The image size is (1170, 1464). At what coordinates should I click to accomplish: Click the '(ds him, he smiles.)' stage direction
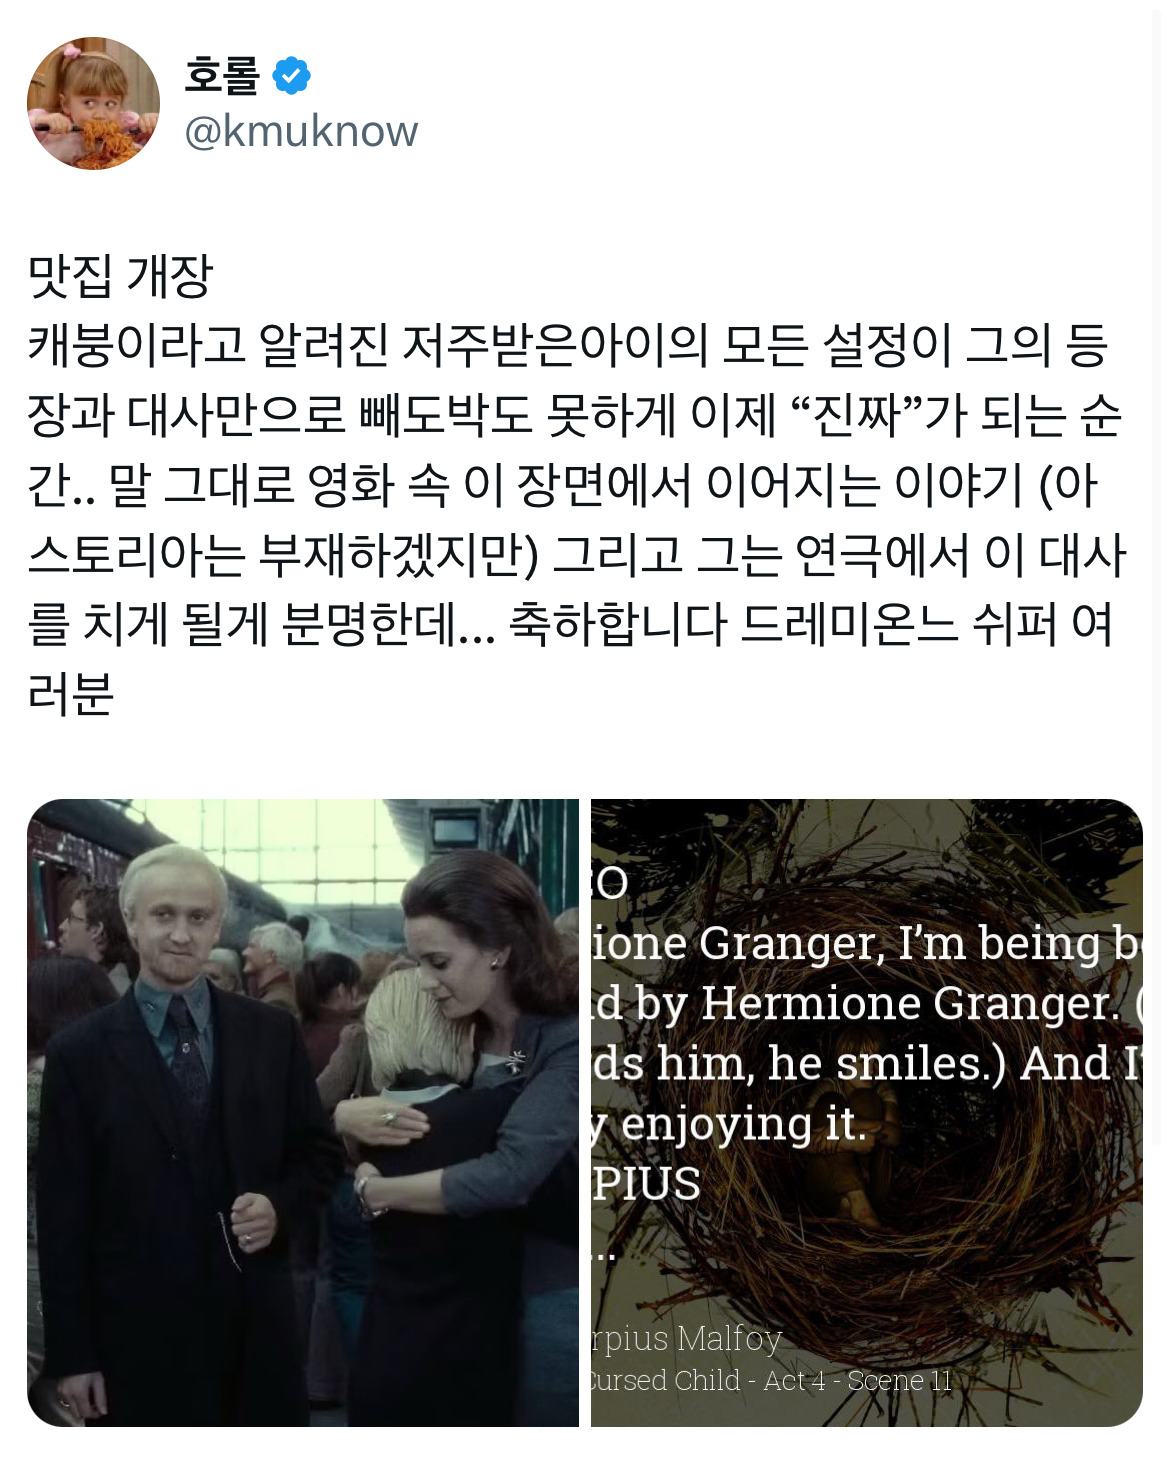[799, 1063]
